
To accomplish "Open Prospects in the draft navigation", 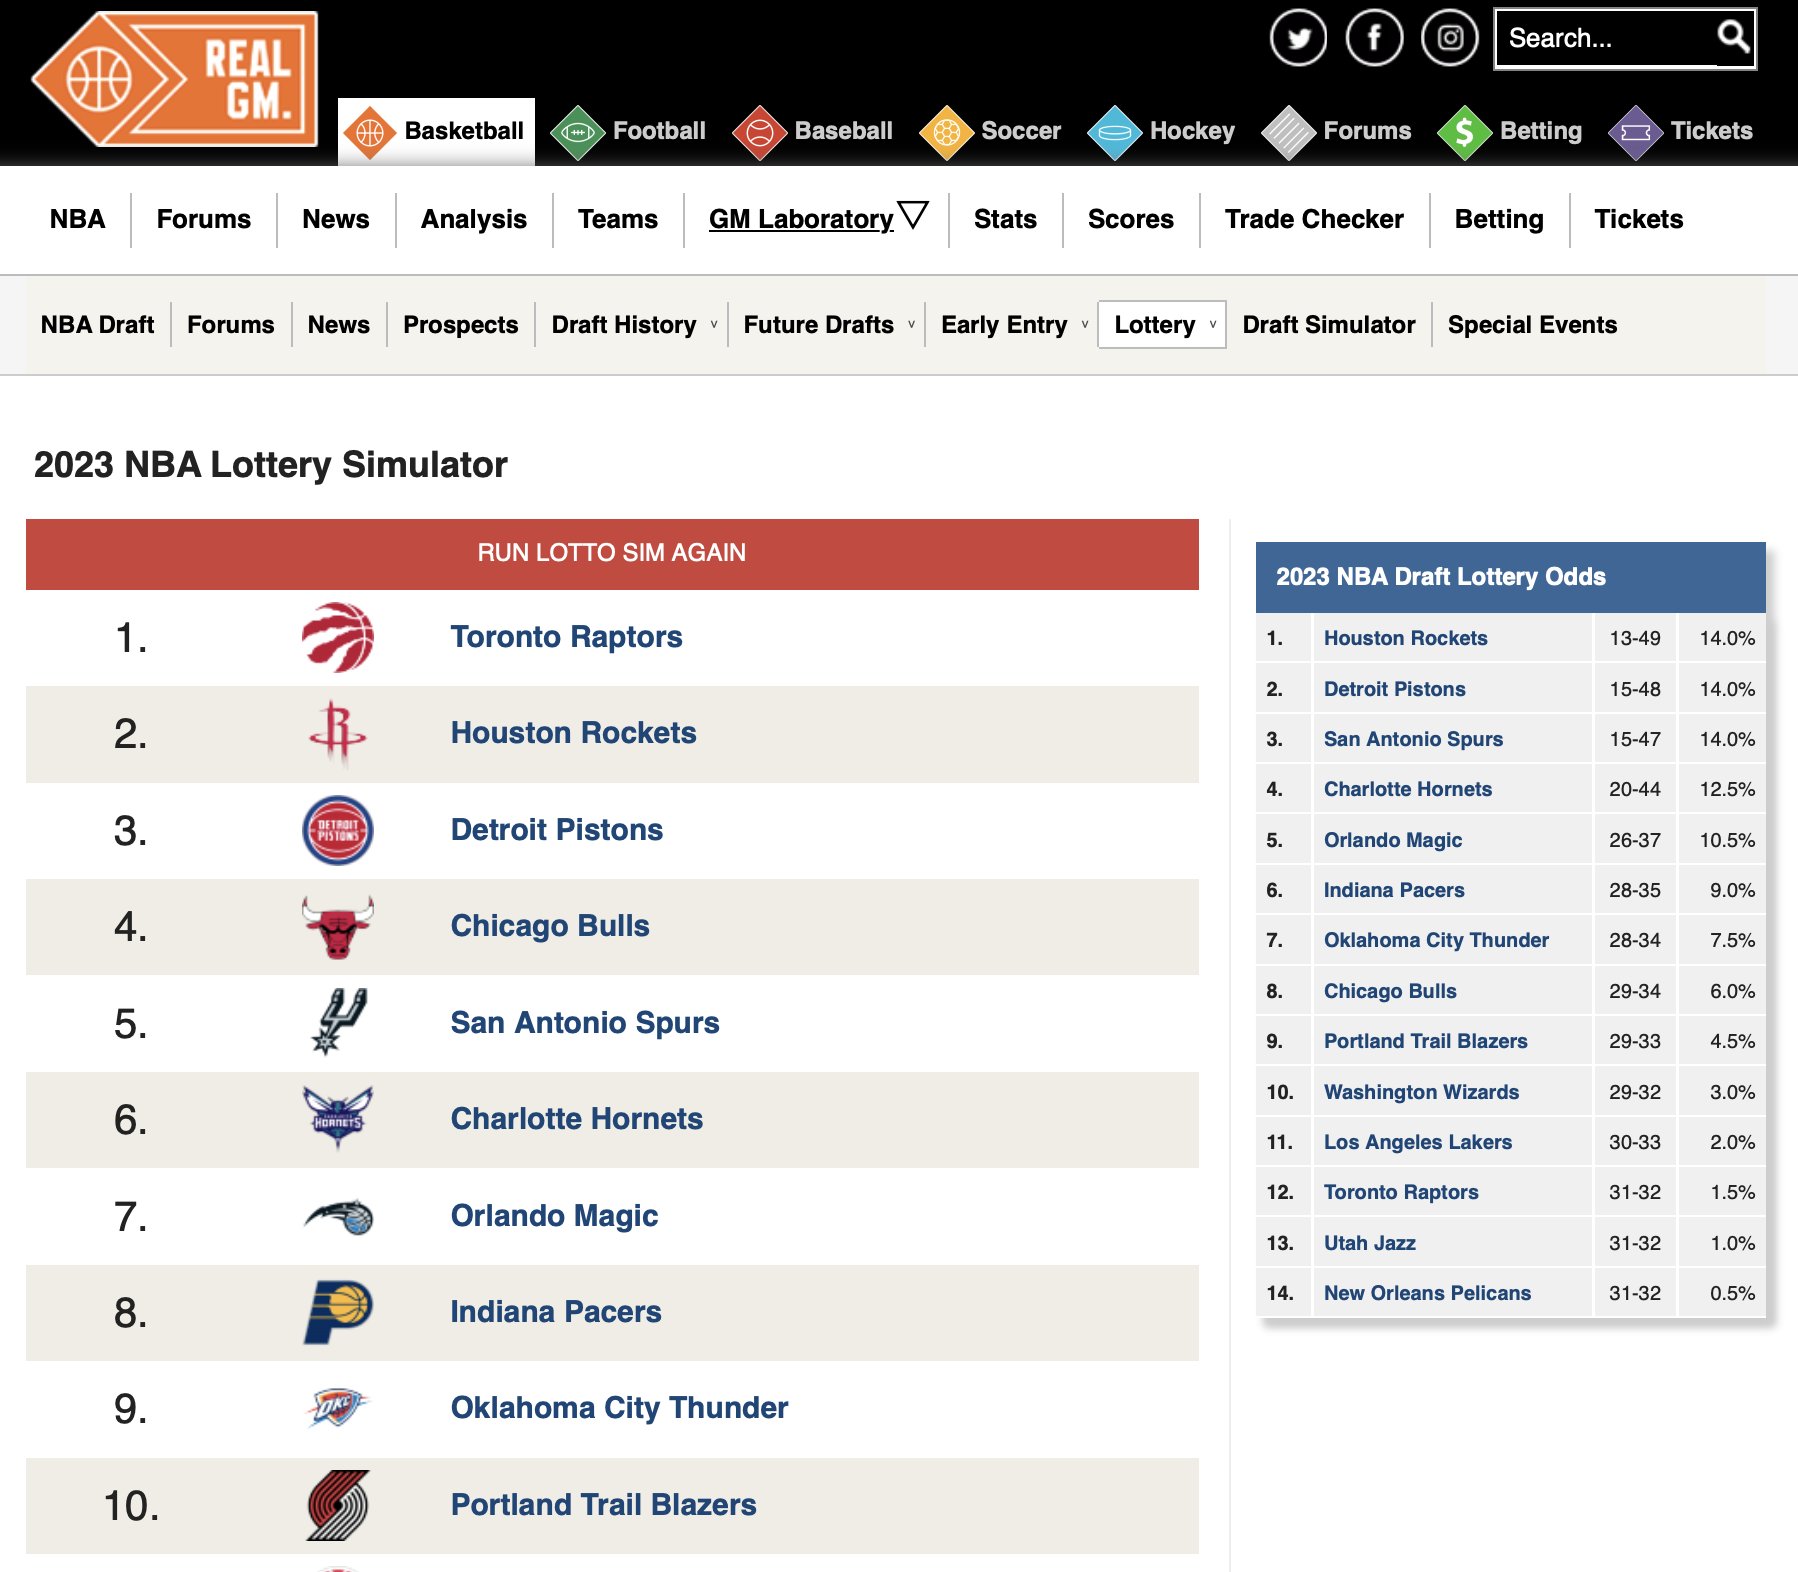I will click(461, 325).
